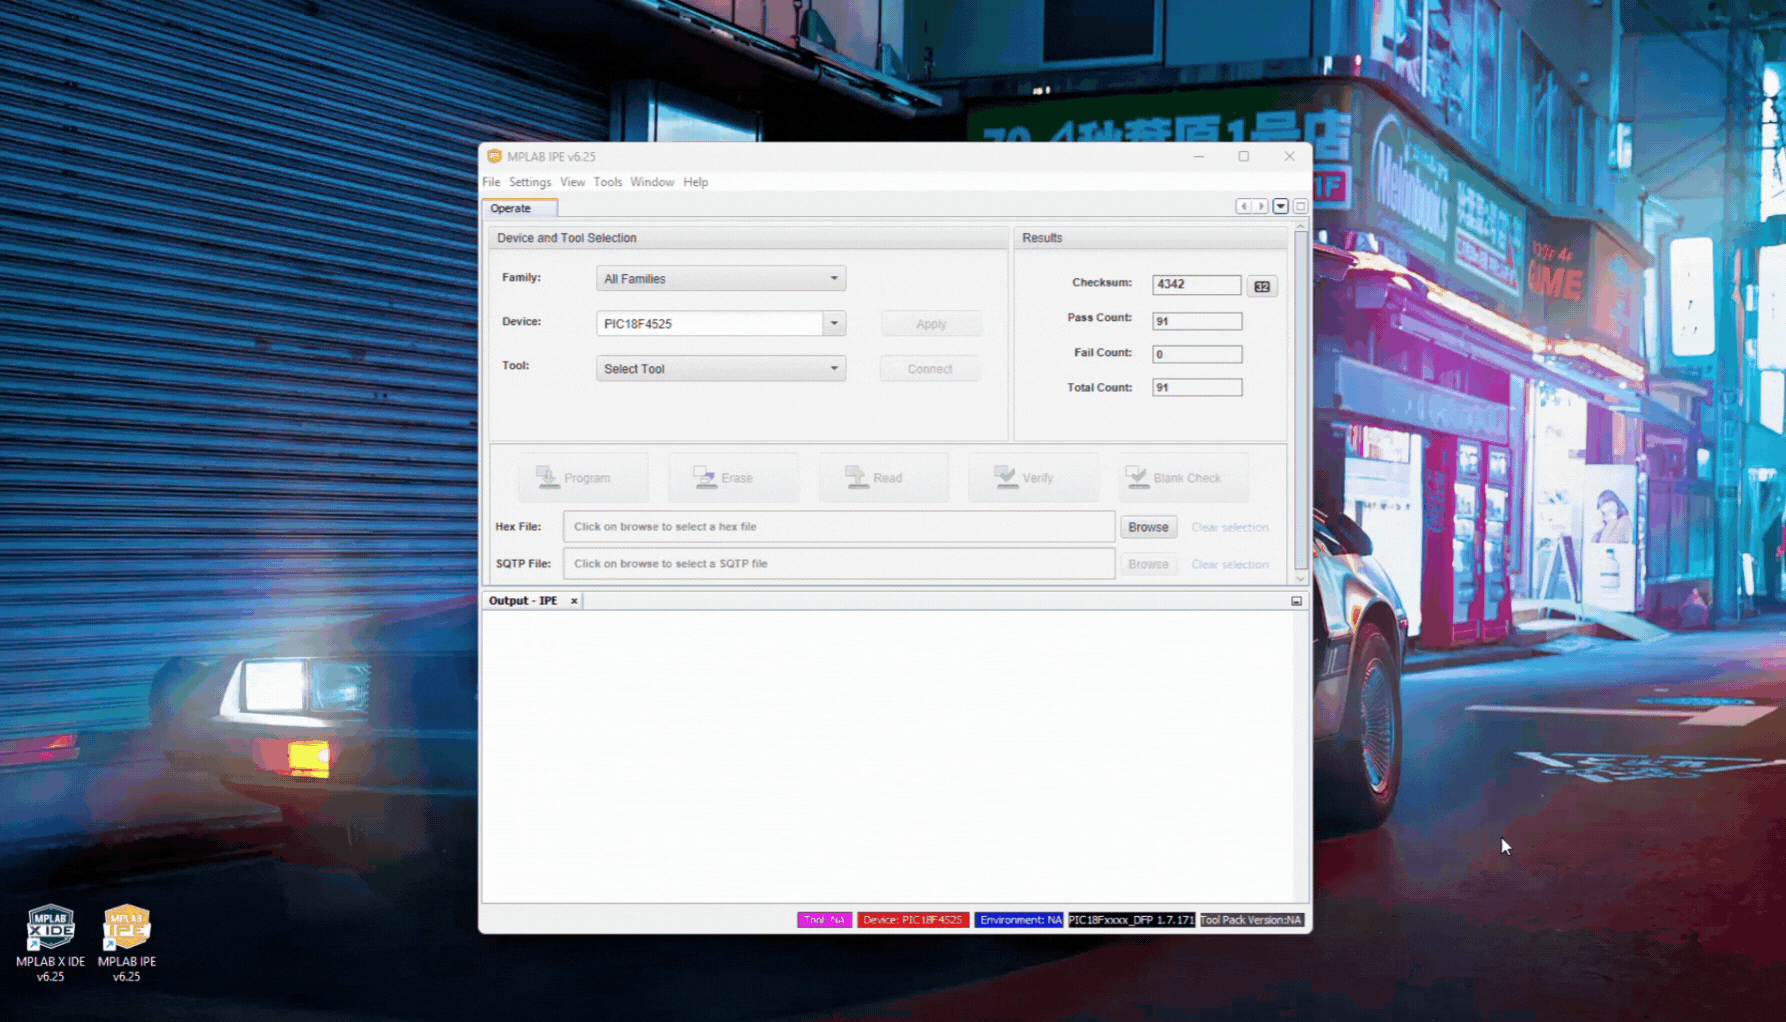Click the Verify icon button
Viewport: 1786px width, 1022px height.
[x=1006, y=477]
